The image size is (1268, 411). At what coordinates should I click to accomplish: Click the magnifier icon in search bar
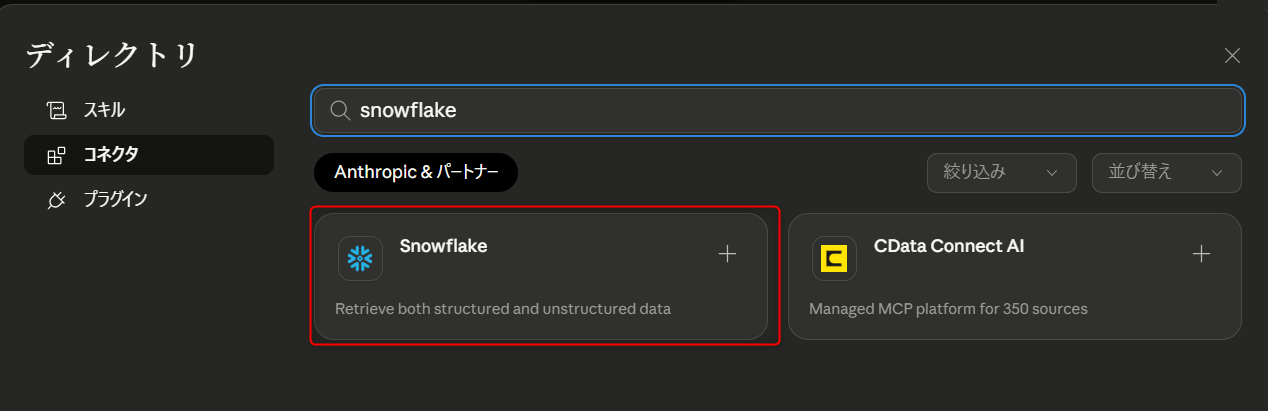pos(339,111)
